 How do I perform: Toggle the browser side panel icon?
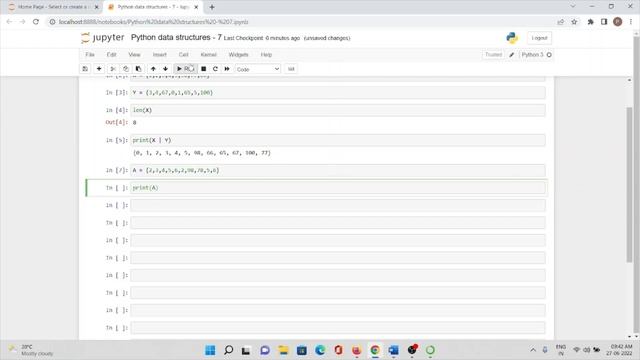(x=604, y=22)
